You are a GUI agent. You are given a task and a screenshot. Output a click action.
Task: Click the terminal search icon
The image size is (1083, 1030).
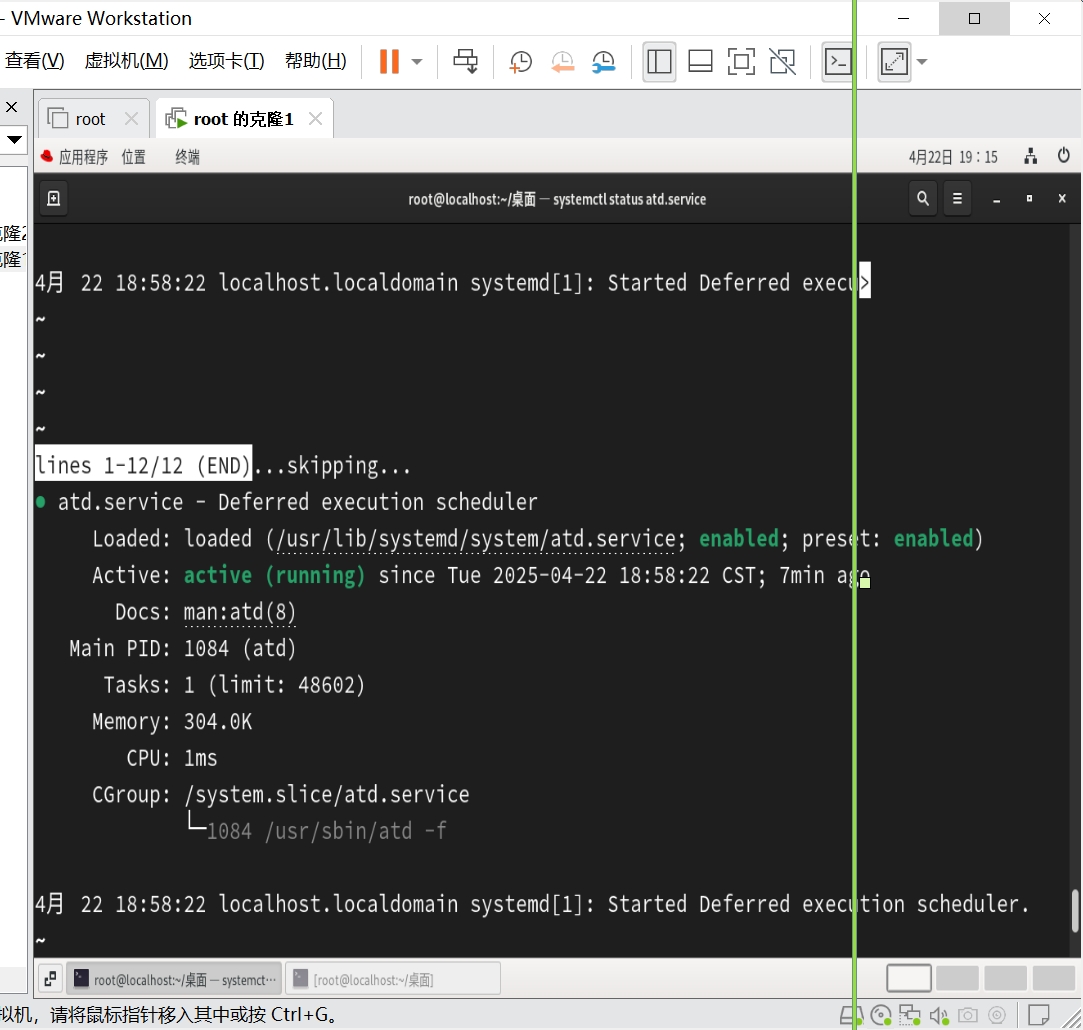tap(923, 199)
